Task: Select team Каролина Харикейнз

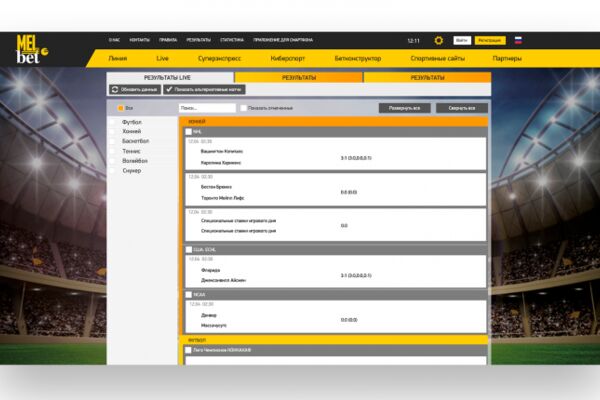Action: click(x=221, y=163)
